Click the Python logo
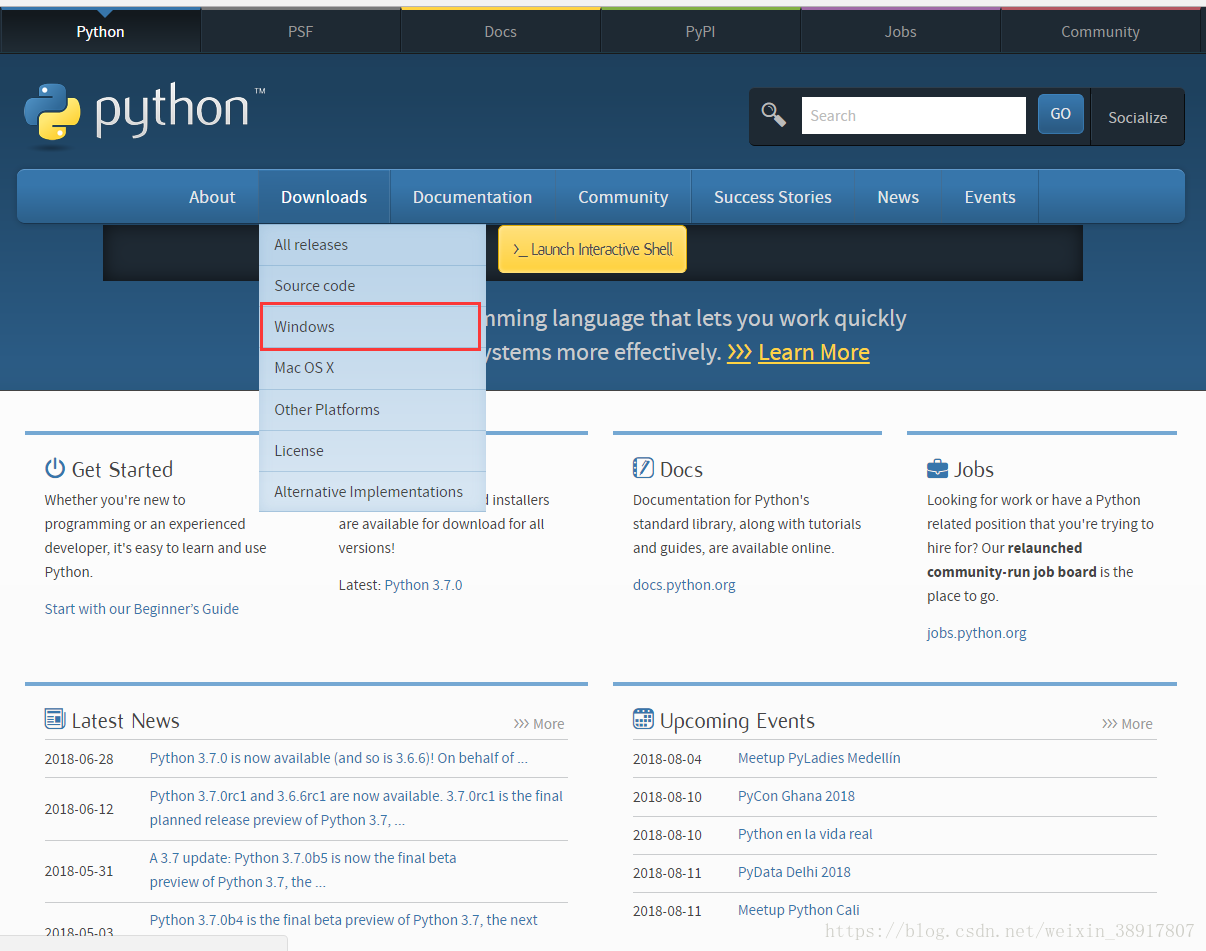The image size is (1206, 951). click(144, 112)
